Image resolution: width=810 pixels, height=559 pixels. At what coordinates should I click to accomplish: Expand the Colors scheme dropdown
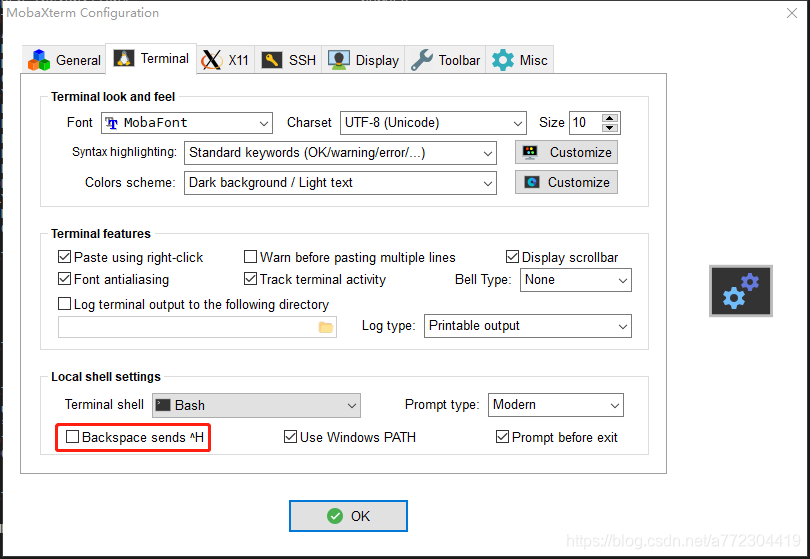click(340, 183)
